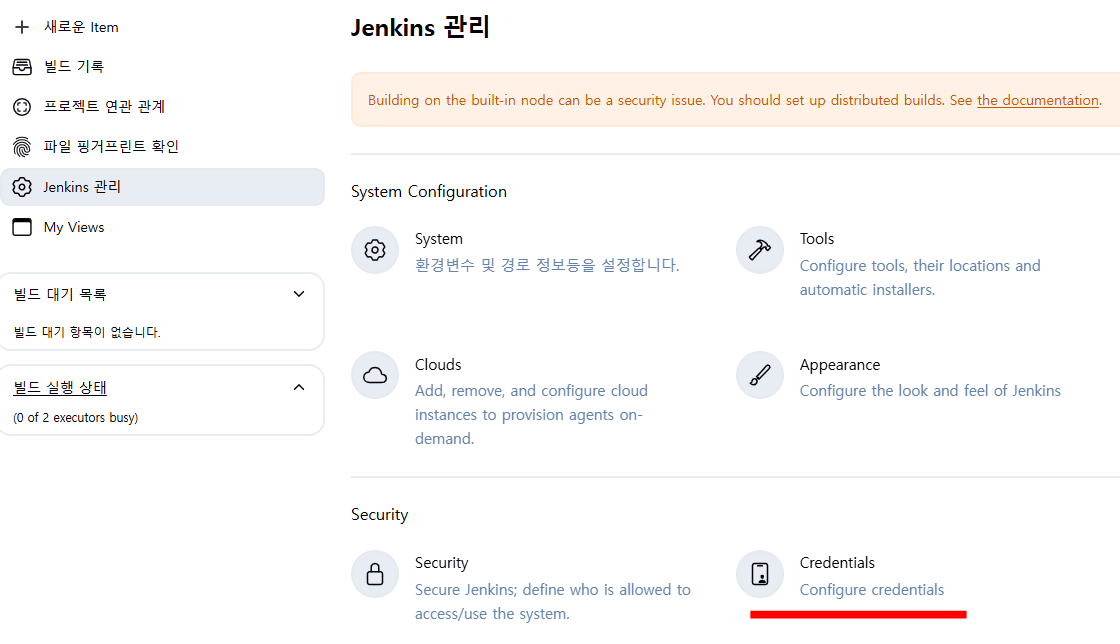Click the build history tray icon
Image resolution: width=1120 pixels, height=644 pixels.
tap(22, 67)
